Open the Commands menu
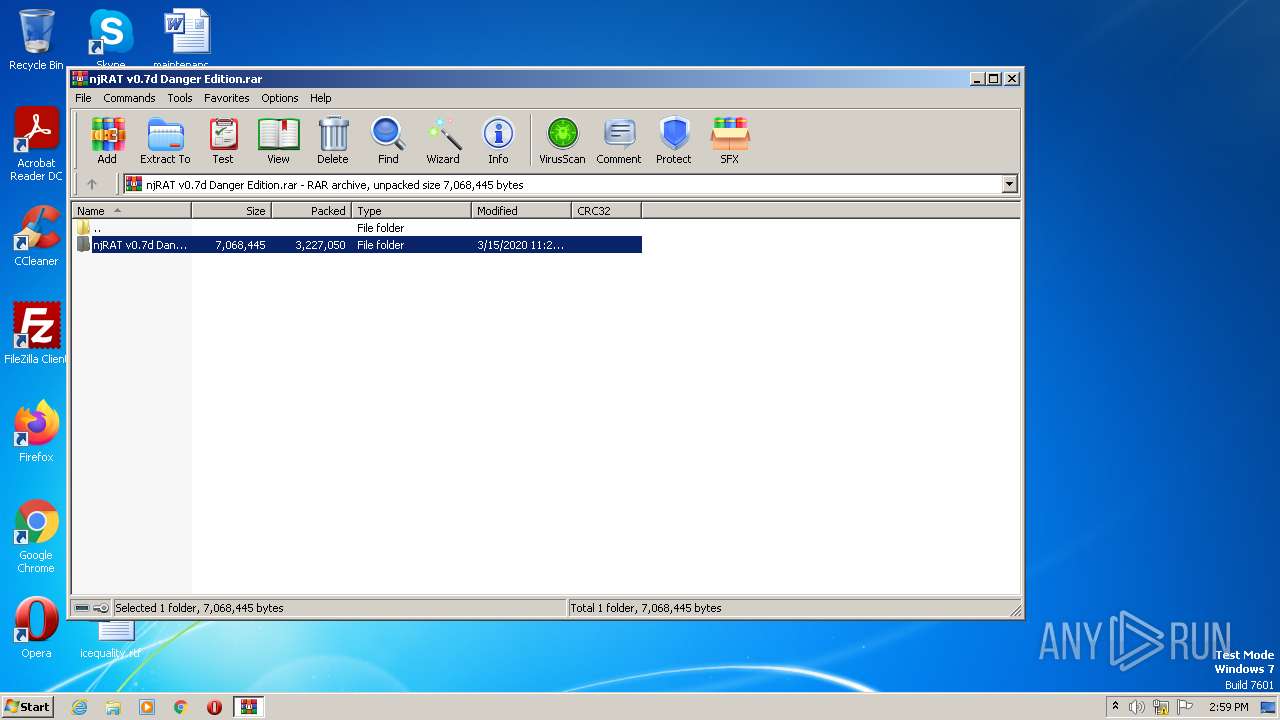This screenshot has width=1280, height=720. click(129, 98)
